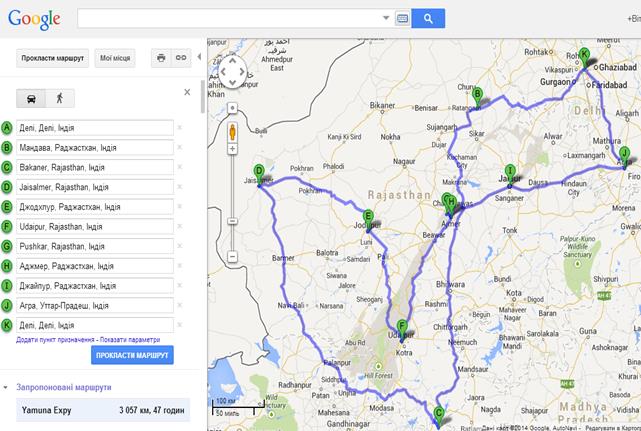
Task: Pan map right with navigation arrow
Action: [242, 72]
